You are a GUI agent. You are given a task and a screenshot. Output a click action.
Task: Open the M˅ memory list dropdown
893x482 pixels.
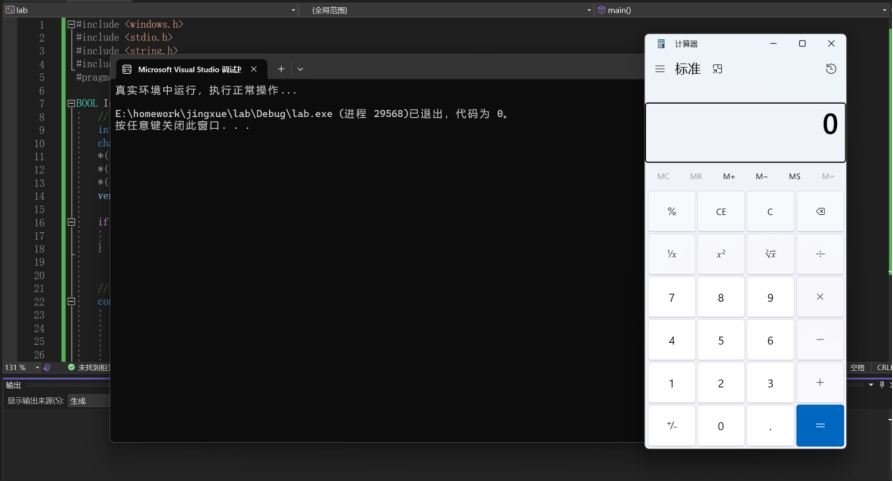(x=828, y=177)
